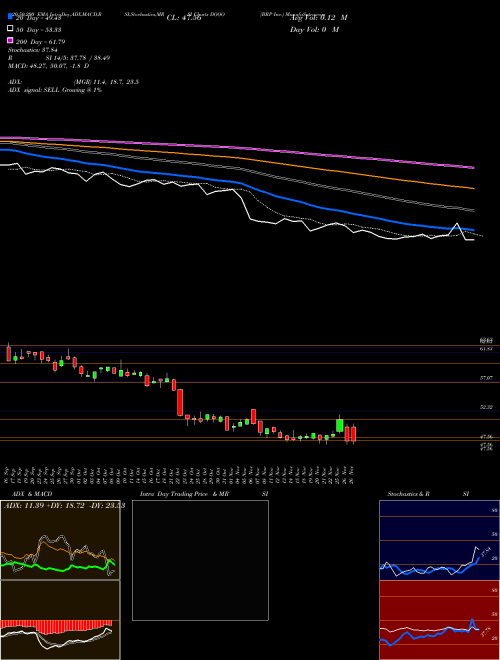Viewport: 500px width, 660px height.
Task: Click the large green candlestick near the chart end
Action: point(339,426)
